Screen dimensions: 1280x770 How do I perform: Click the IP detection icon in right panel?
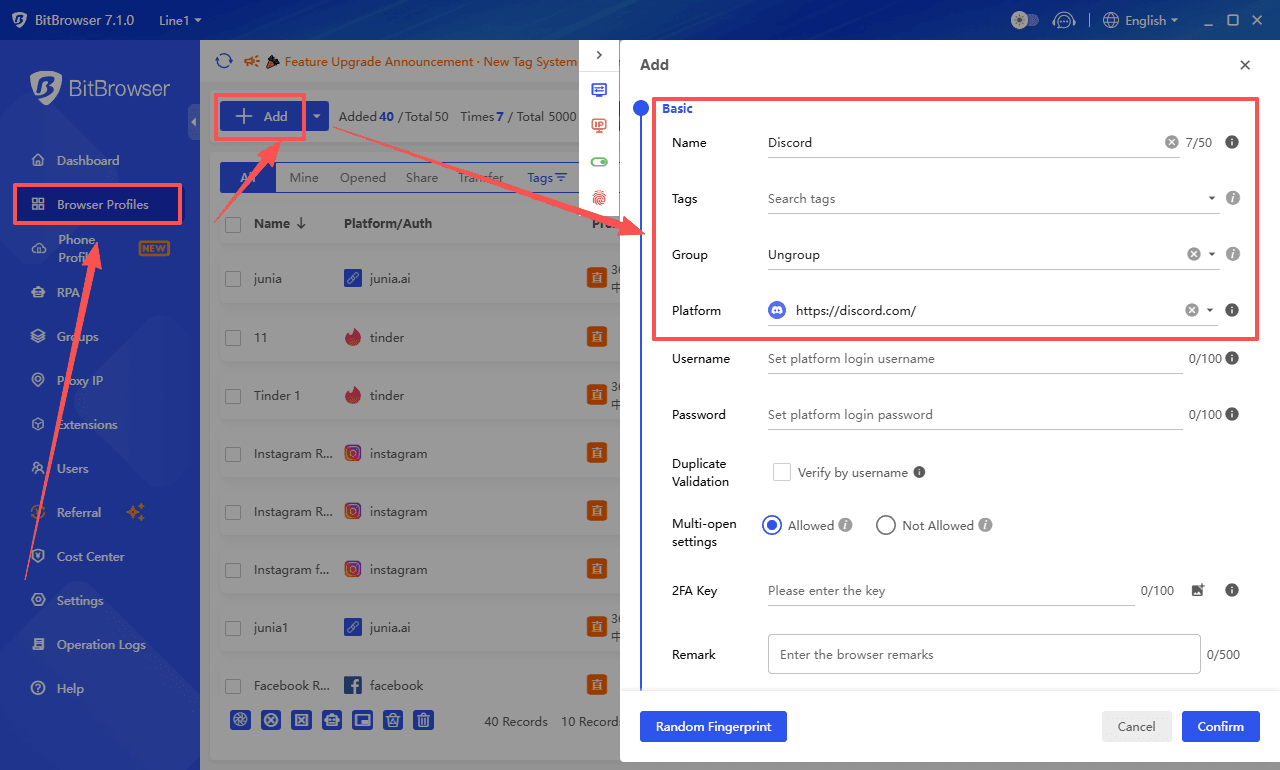[599, 125]
